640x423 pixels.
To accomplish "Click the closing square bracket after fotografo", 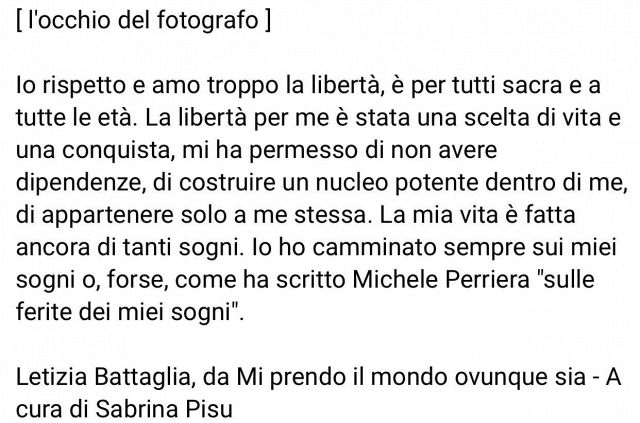I will coord(267,20).
